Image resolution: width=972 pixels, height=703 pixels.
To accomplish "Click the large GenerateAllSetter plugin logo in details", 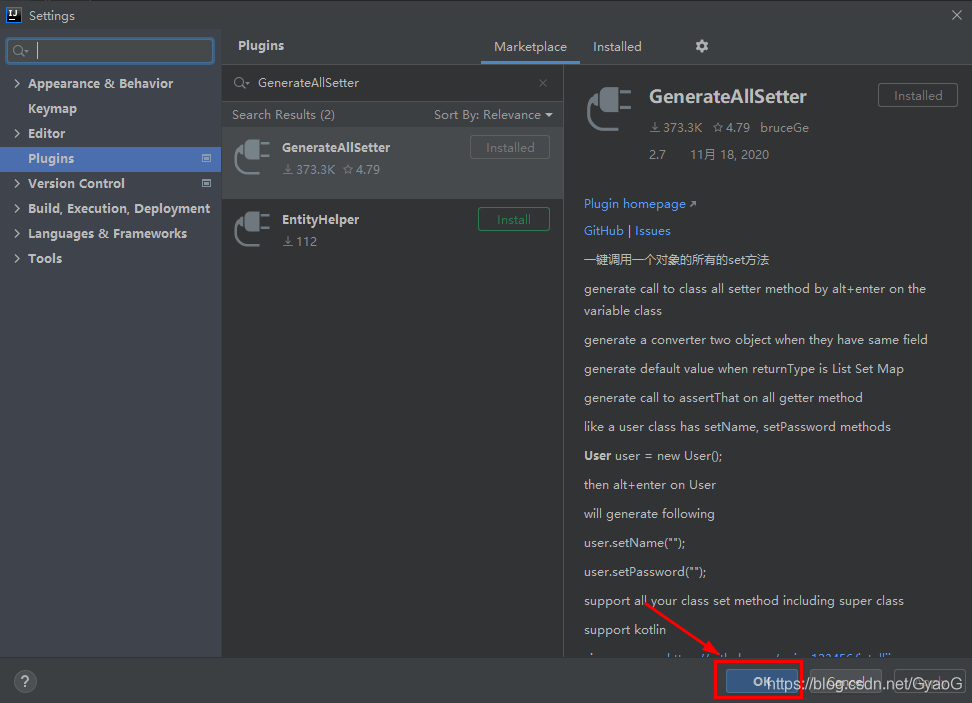I will point(609,109).
